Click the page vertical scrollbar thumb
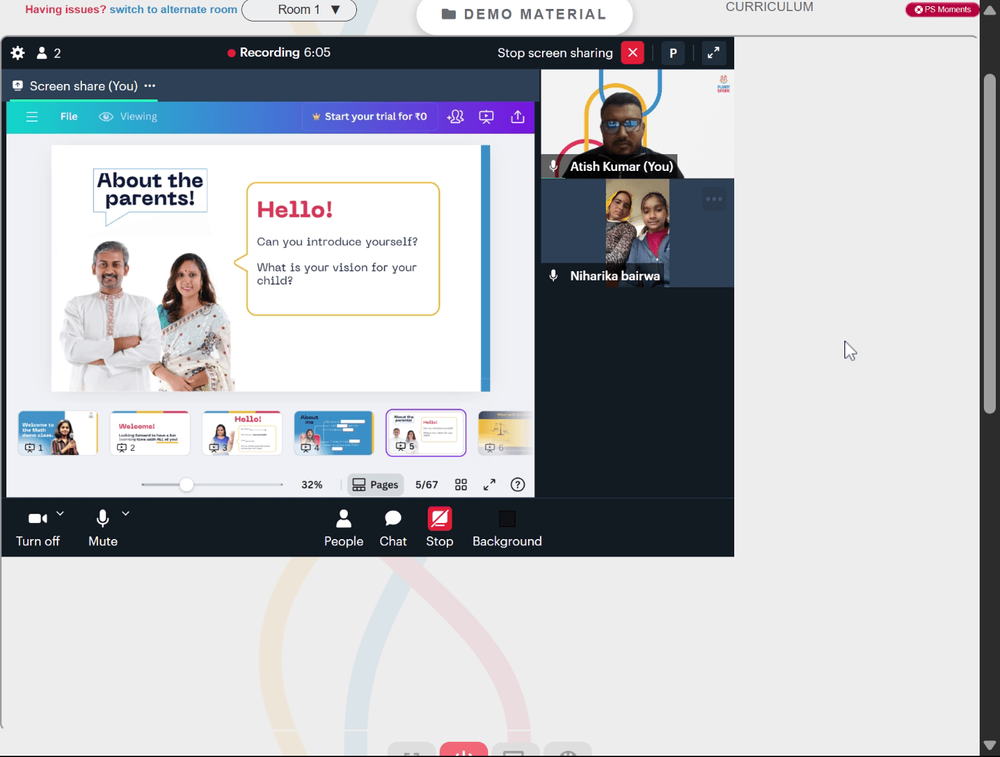This screenshot has height=757, width=1000. (x=990, y=244)
